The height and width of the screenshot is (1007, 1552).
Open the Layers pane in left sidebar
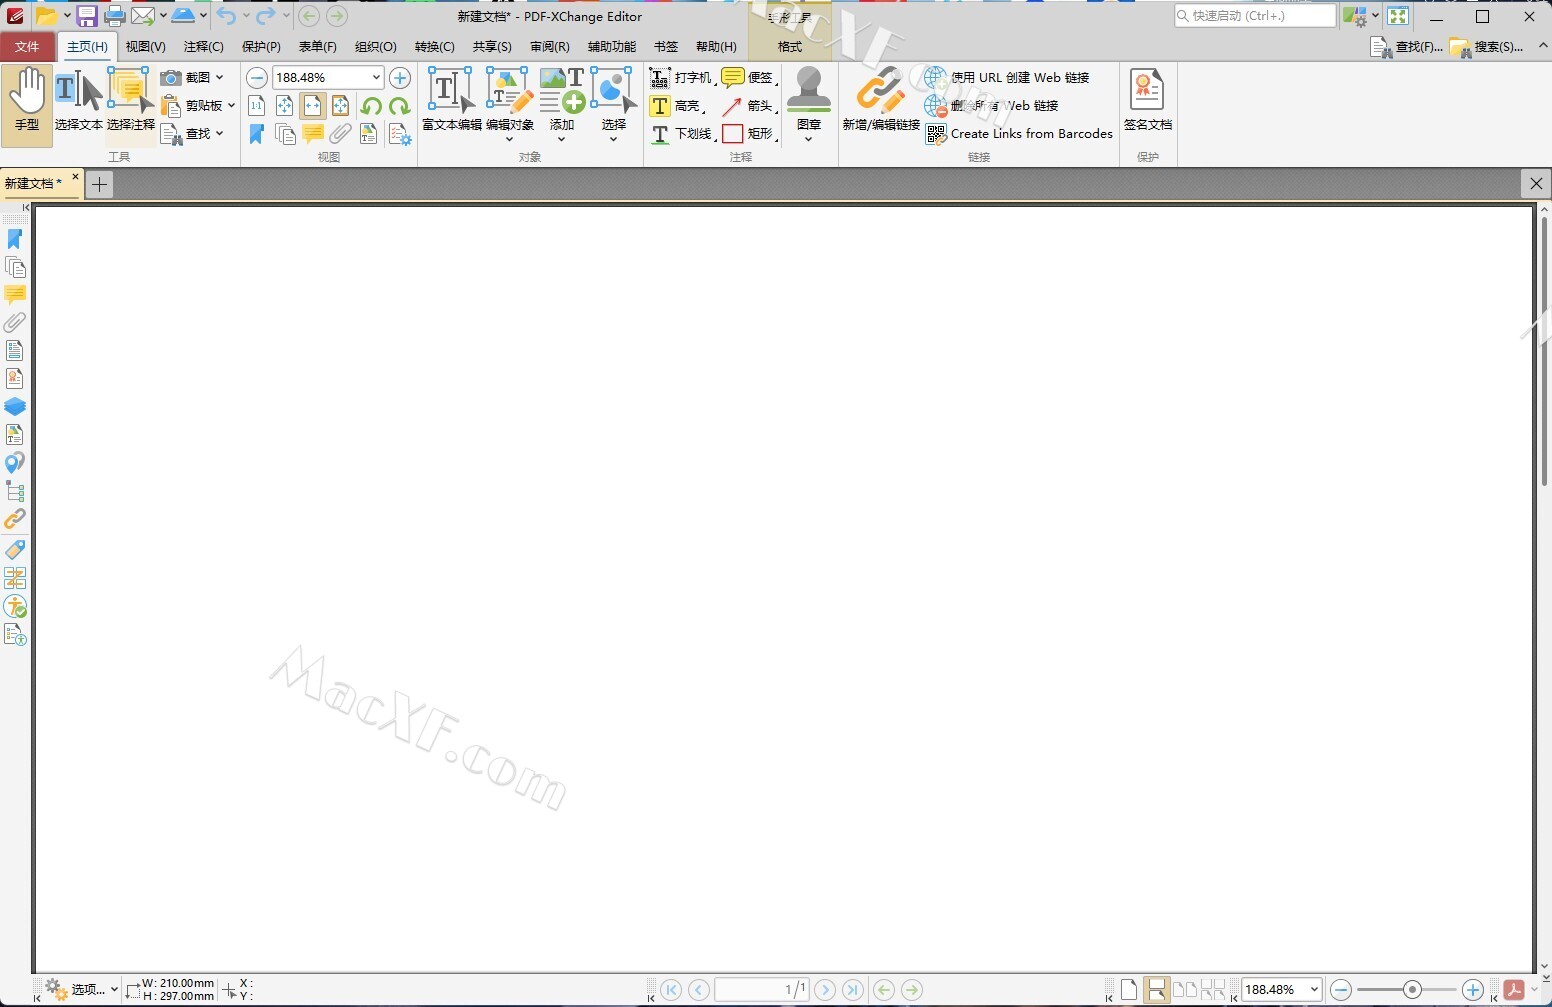pos(15,406)
